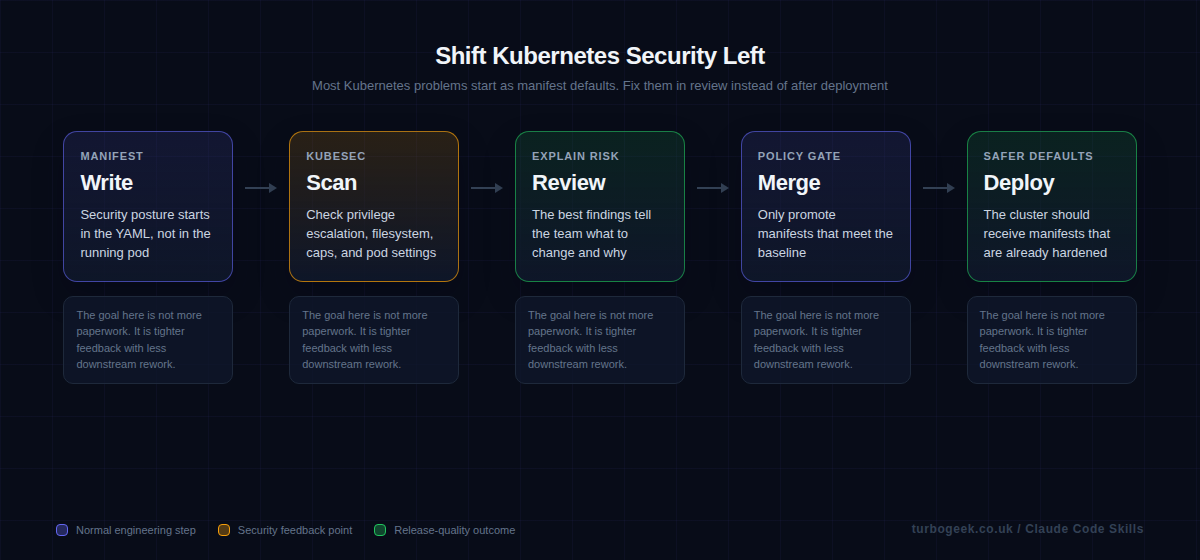Click the 'Release-quality outcome' legend label

(455, 530)
